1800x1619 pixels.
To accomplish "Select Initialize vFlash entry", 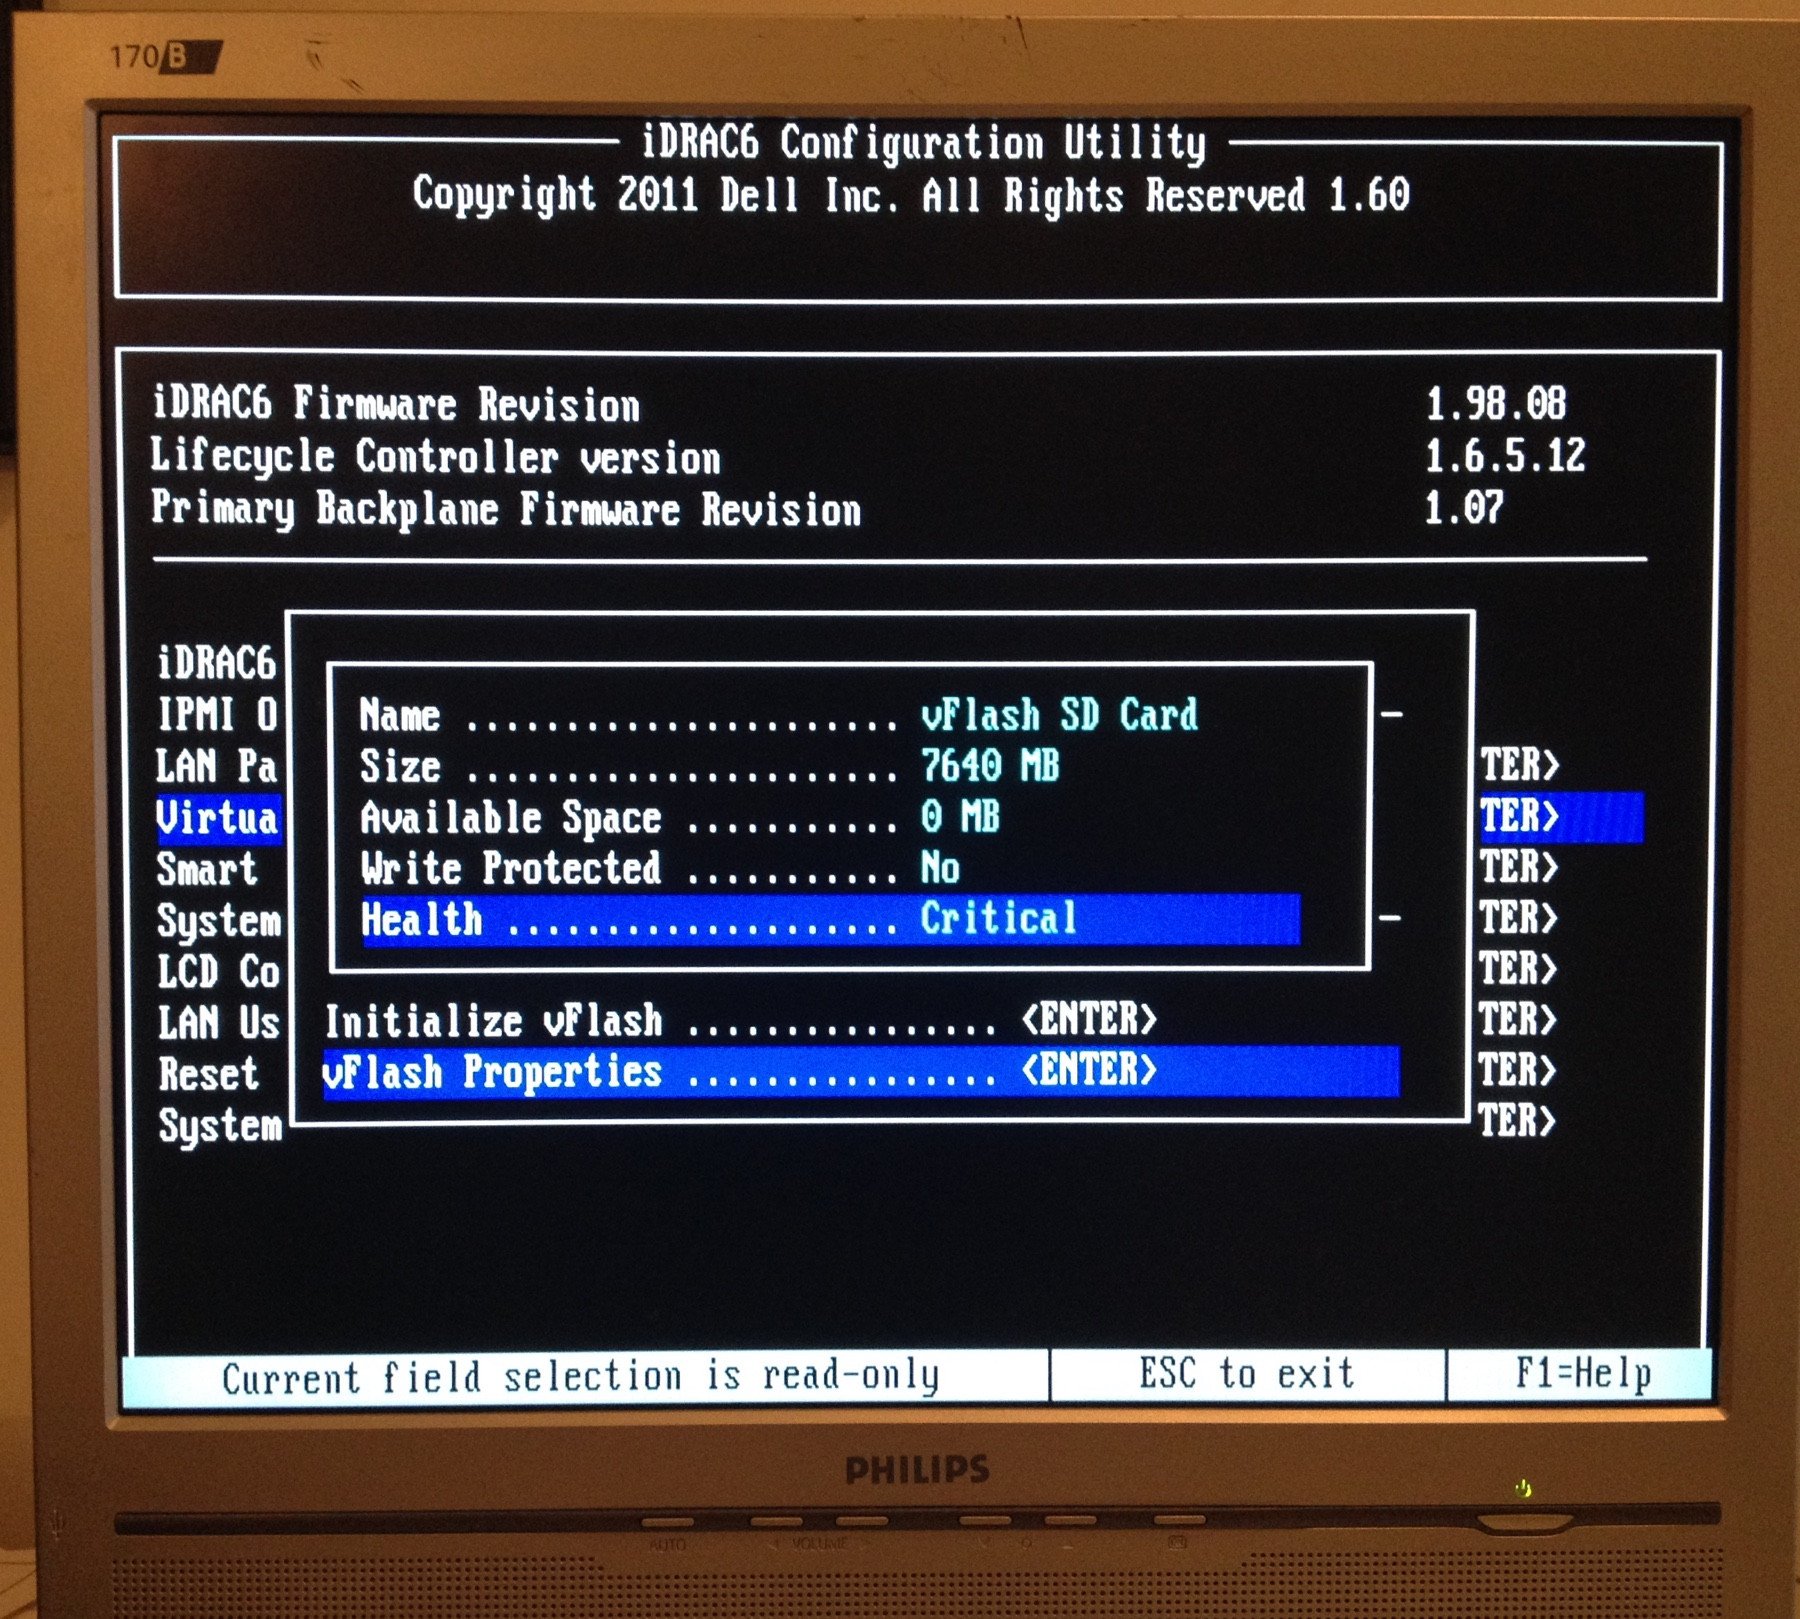I will [741, 1021].
